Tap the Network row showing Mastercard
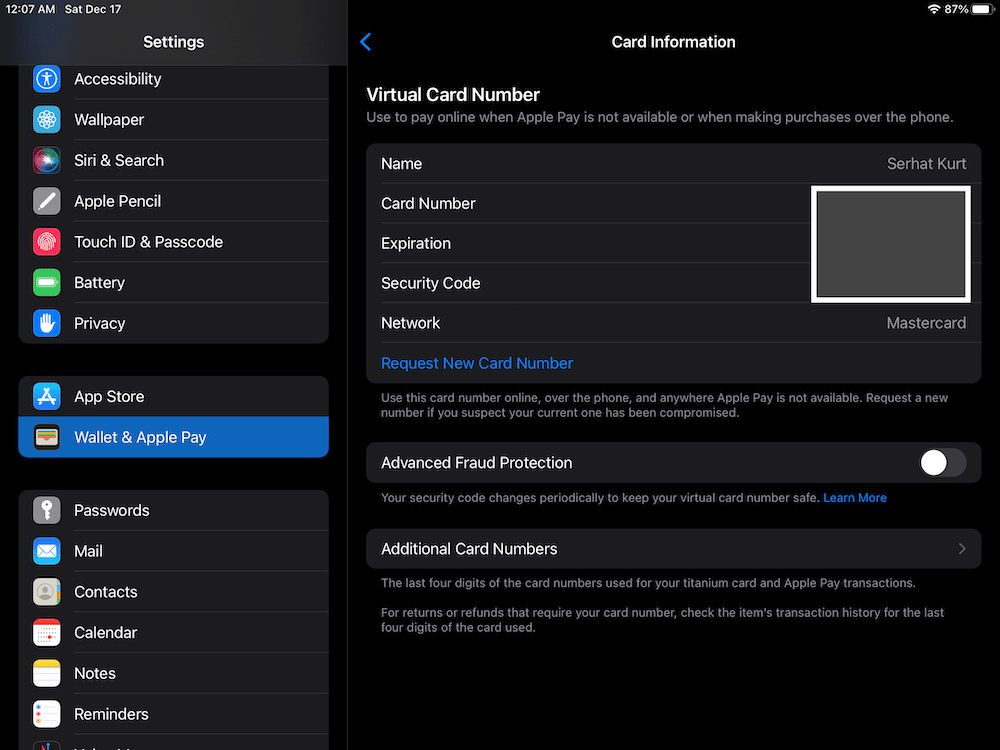This screenshot has width=1000, height=750. point(673,323)
